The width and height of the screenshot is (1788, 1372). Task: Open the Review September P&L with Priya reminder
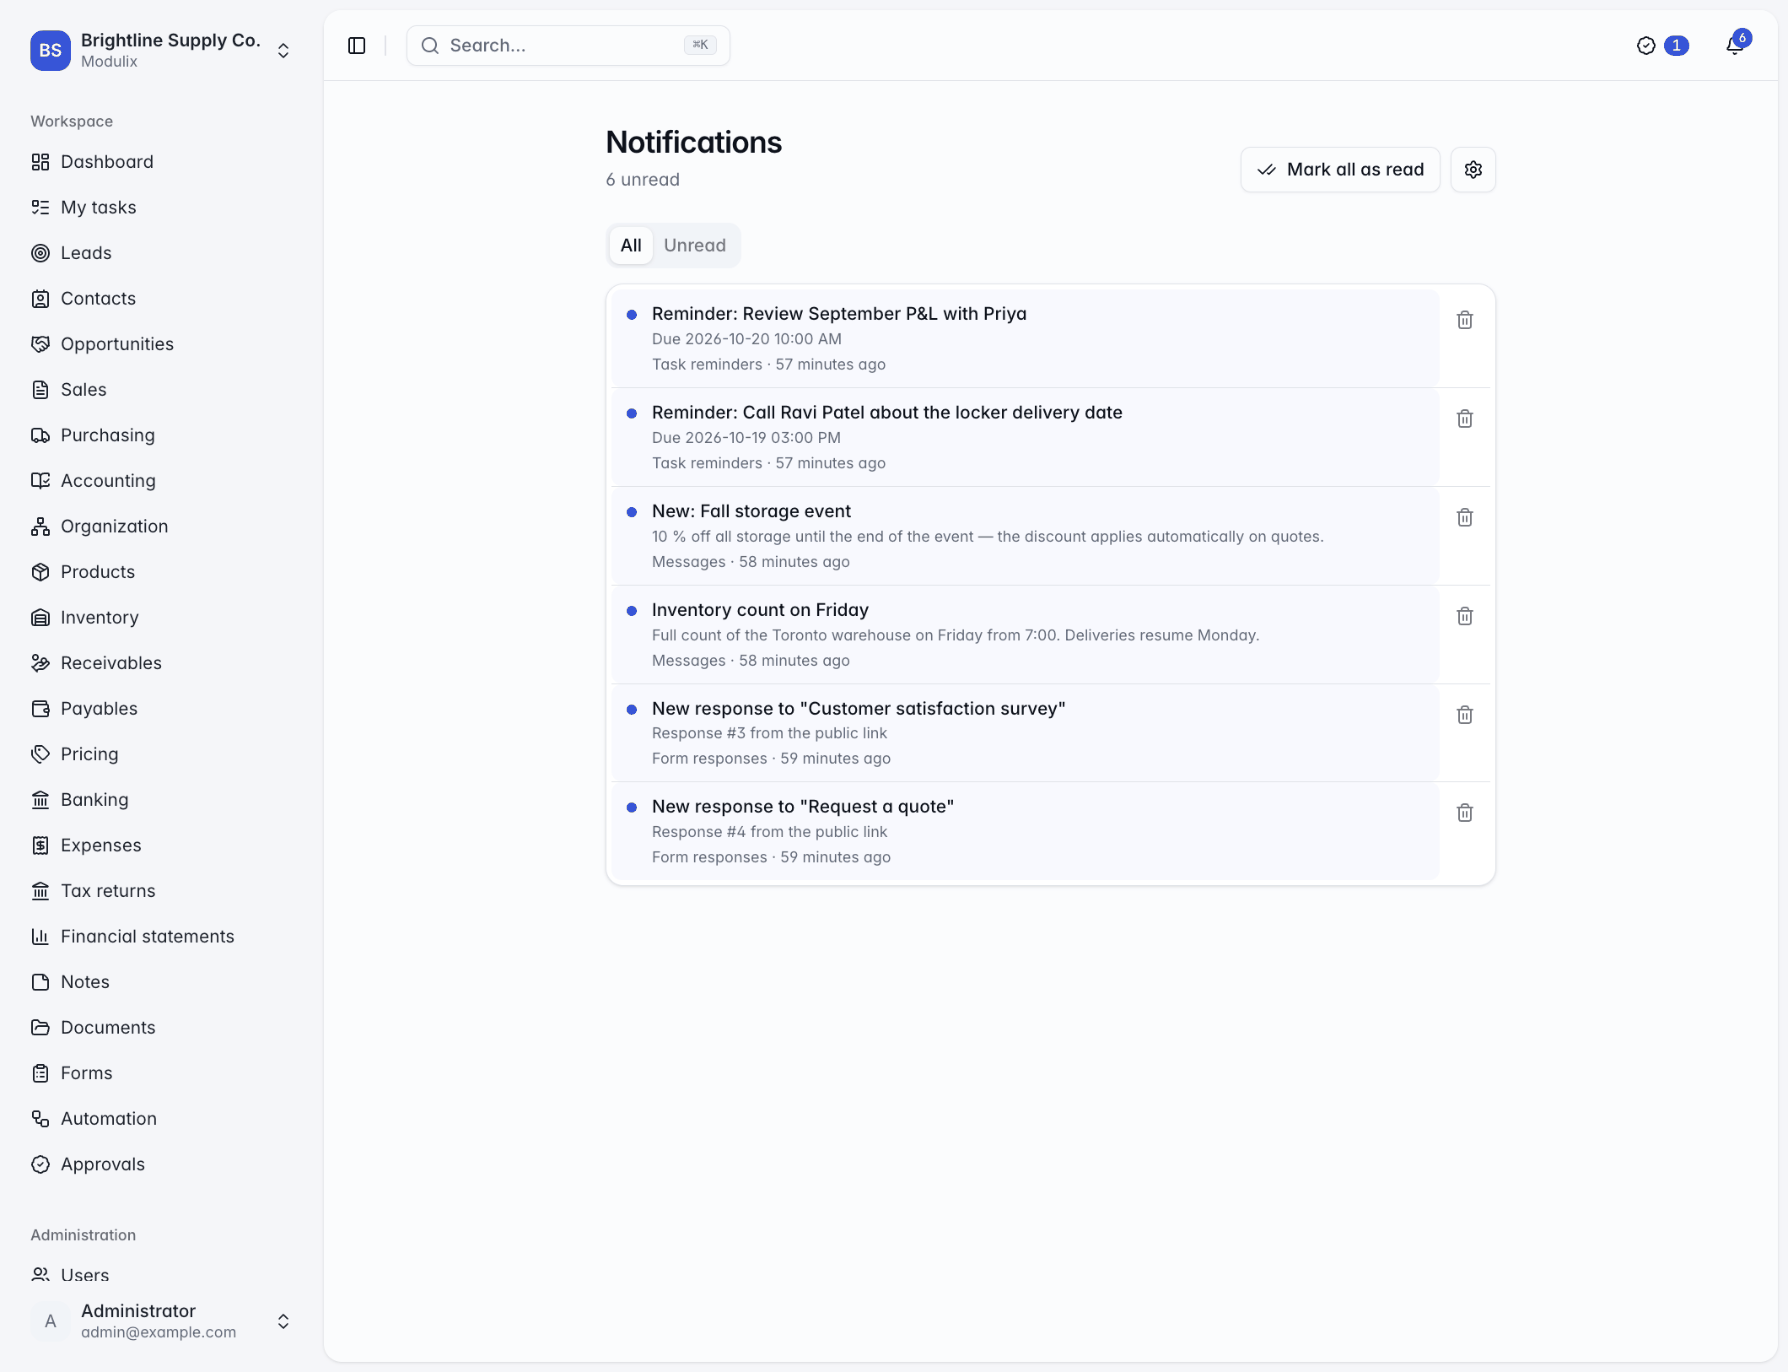(x=1026, y=339)
